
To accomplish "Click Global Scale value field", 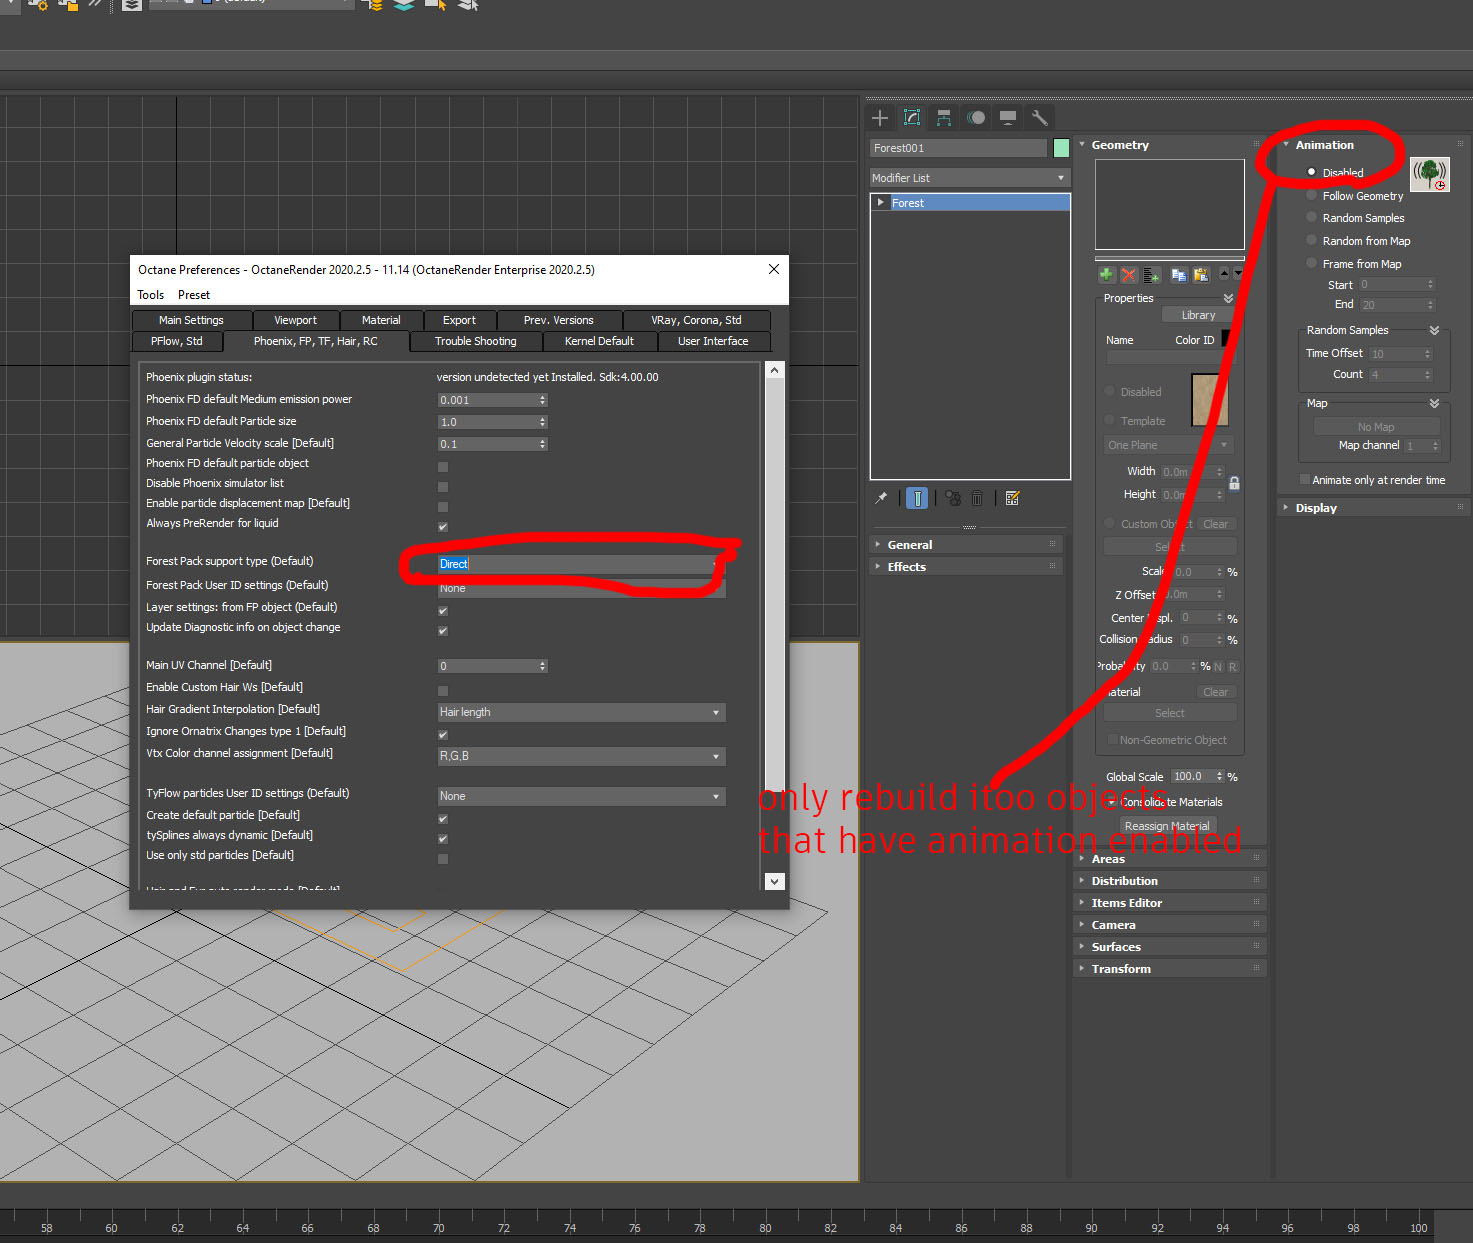I will (1192, 776).
